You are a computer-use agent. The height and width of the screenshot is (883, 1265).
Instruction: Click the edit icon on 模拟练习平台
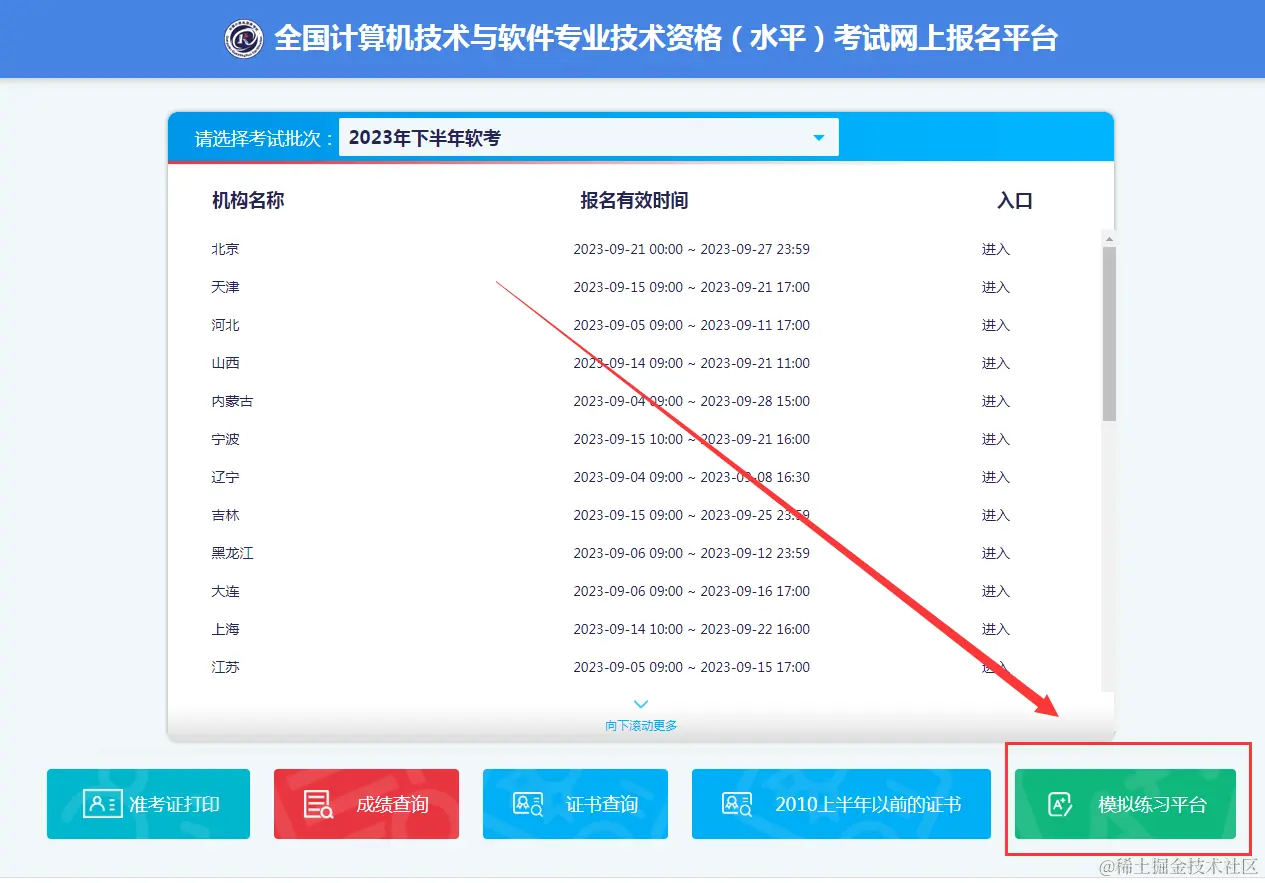tap(1060, 804)
